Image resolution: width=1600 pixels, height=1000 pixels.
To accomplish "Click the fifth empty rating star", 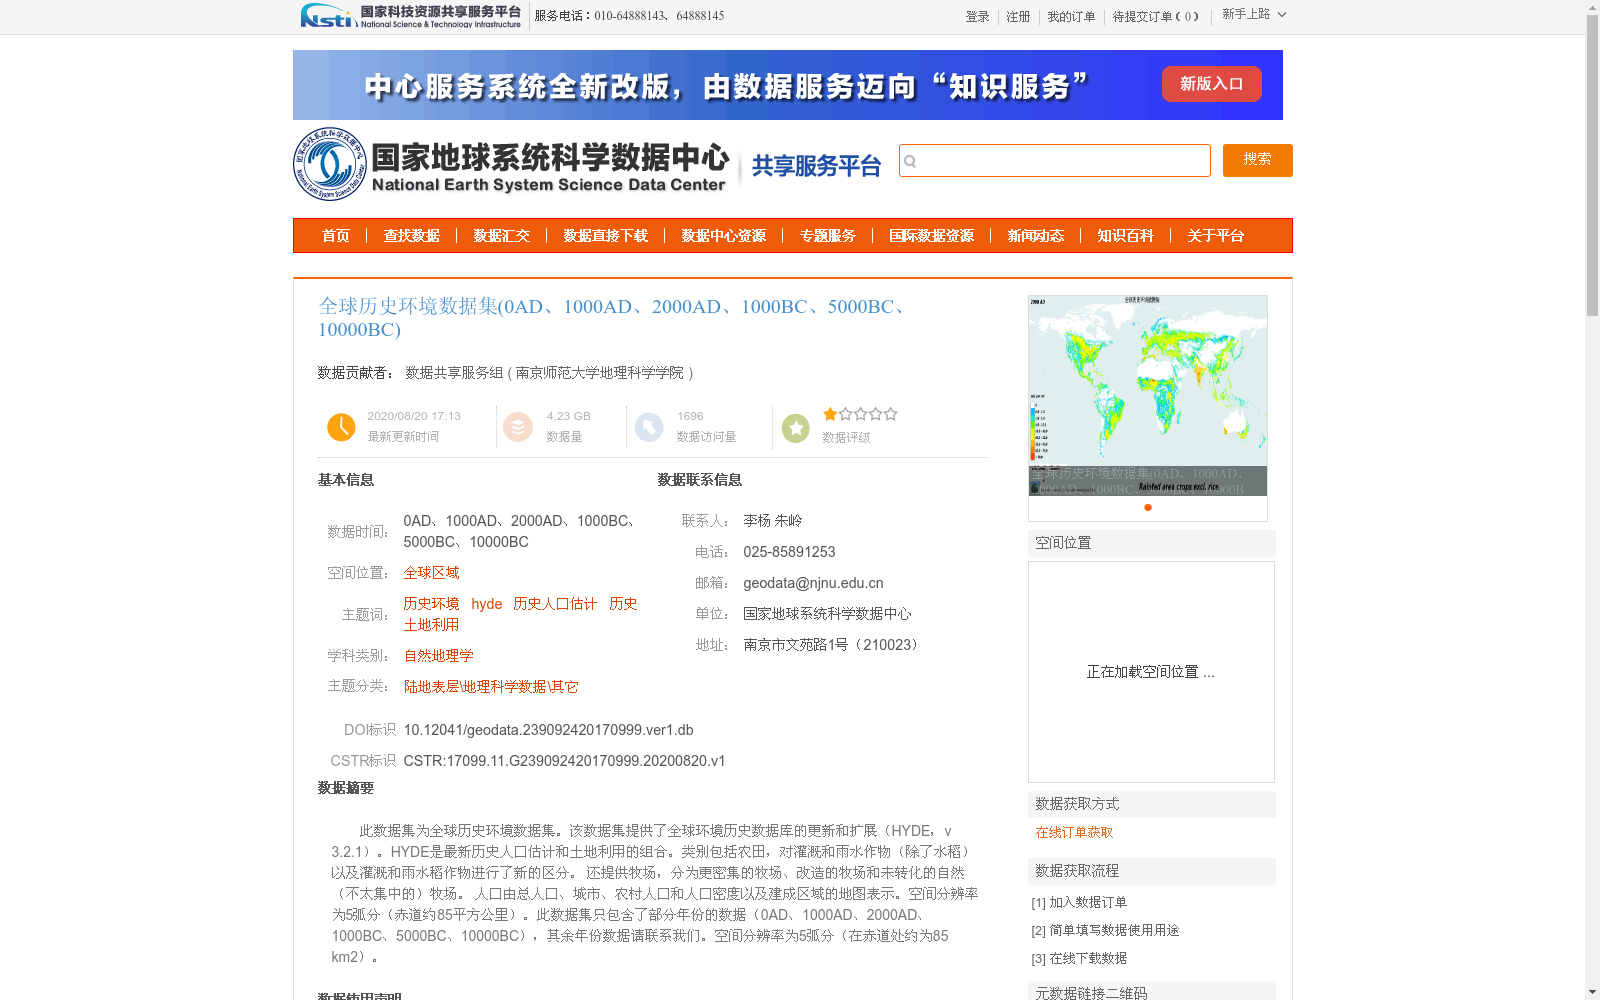I will tap(890, 414).
